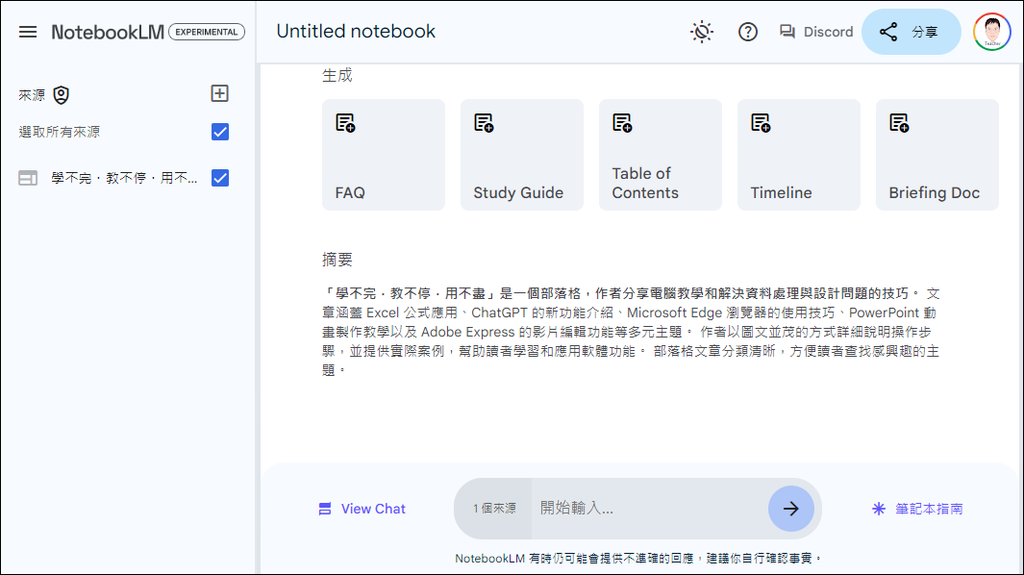Open the user profile avatar

[x=992, y=31]
